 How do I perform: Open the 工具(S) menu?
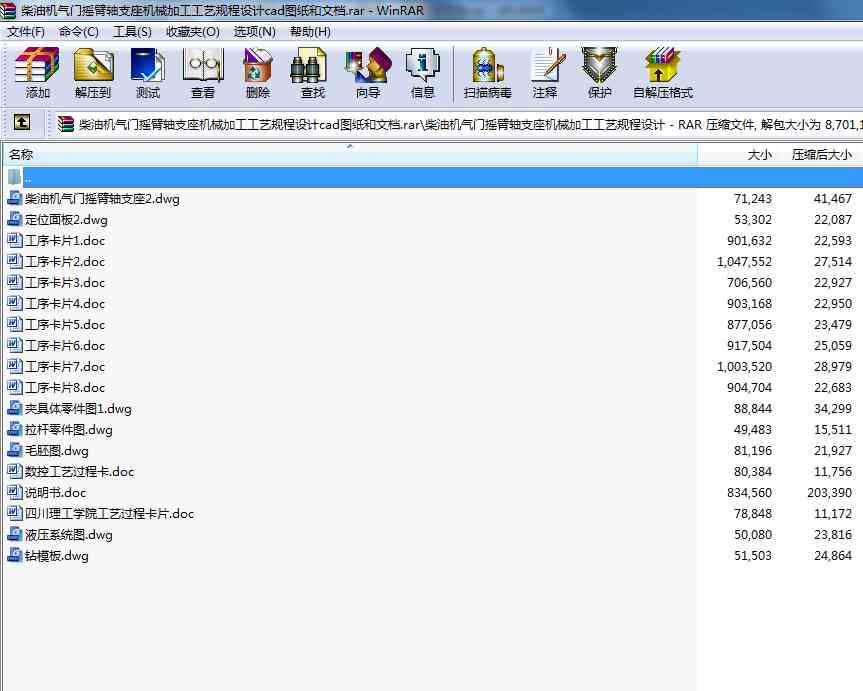132,32
